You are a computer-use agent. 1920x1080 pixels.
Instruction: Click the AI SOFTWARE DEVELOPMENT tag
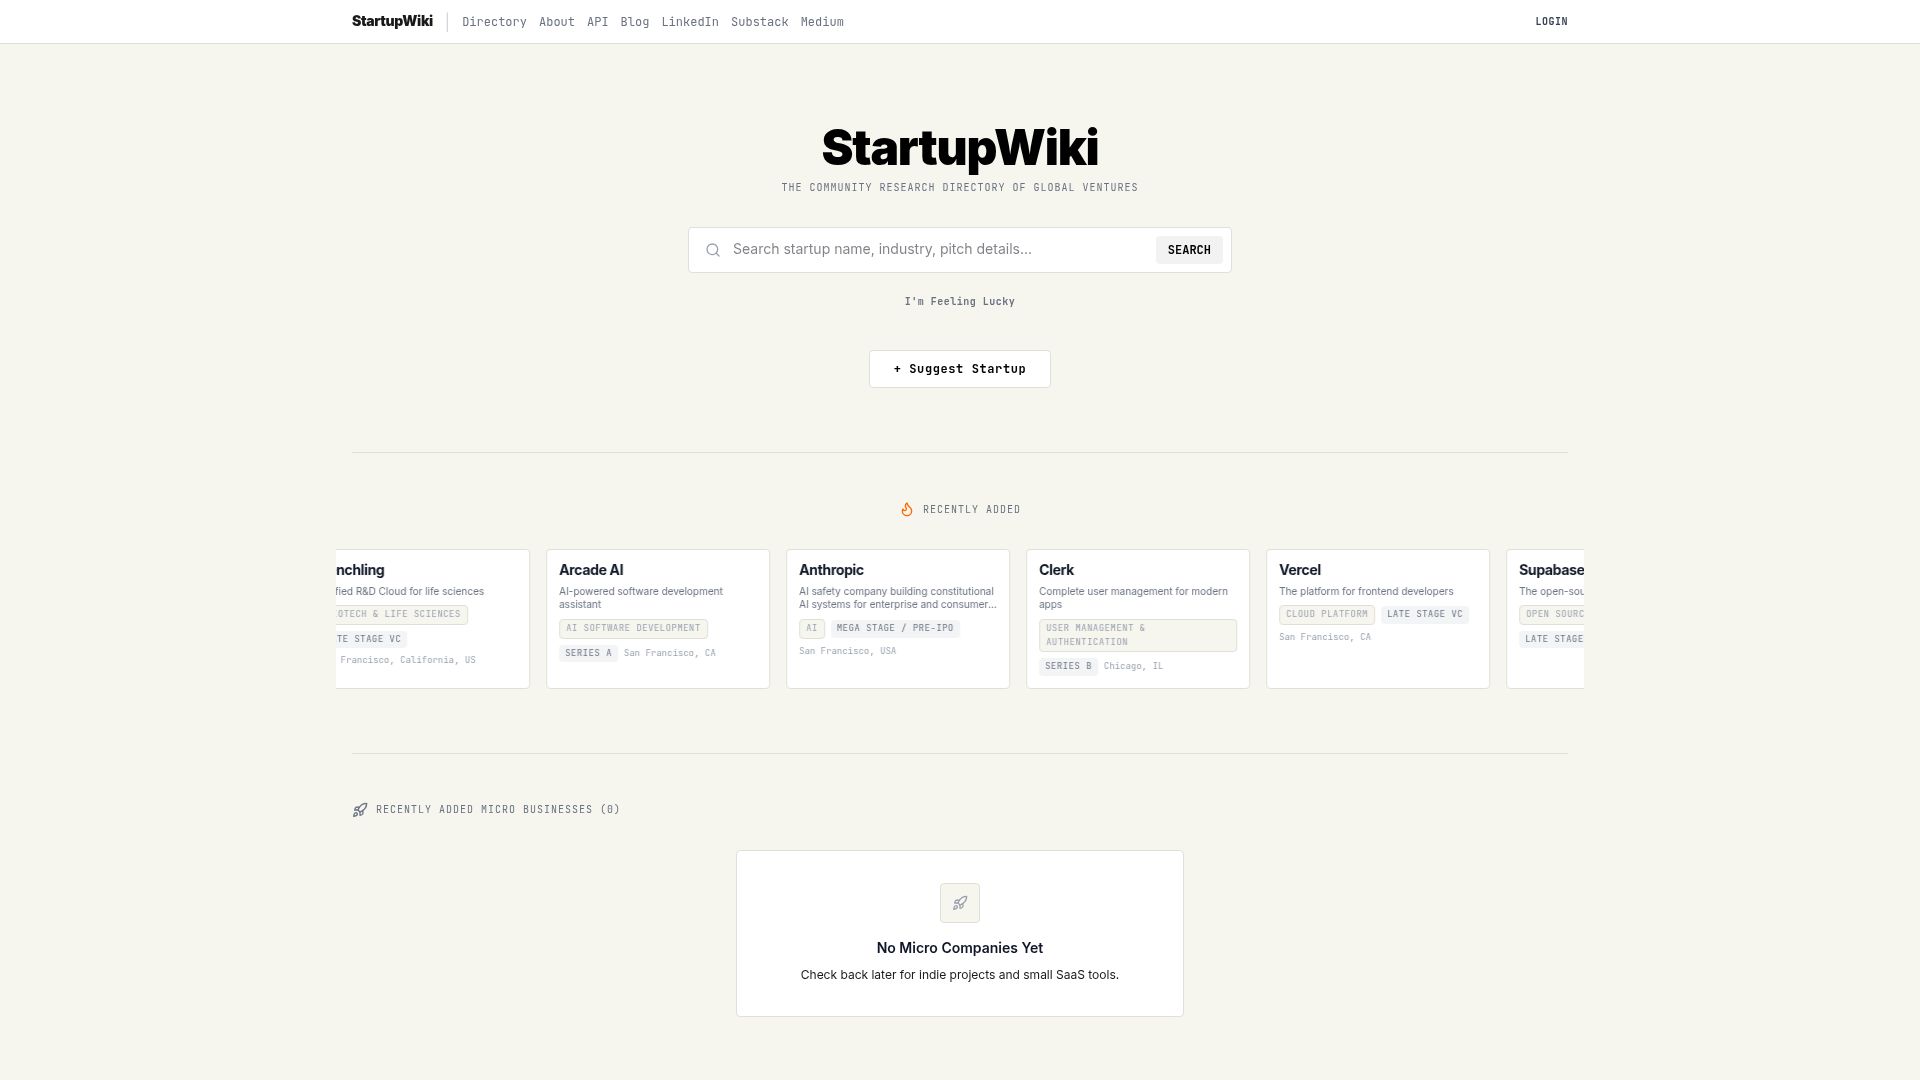633,629
